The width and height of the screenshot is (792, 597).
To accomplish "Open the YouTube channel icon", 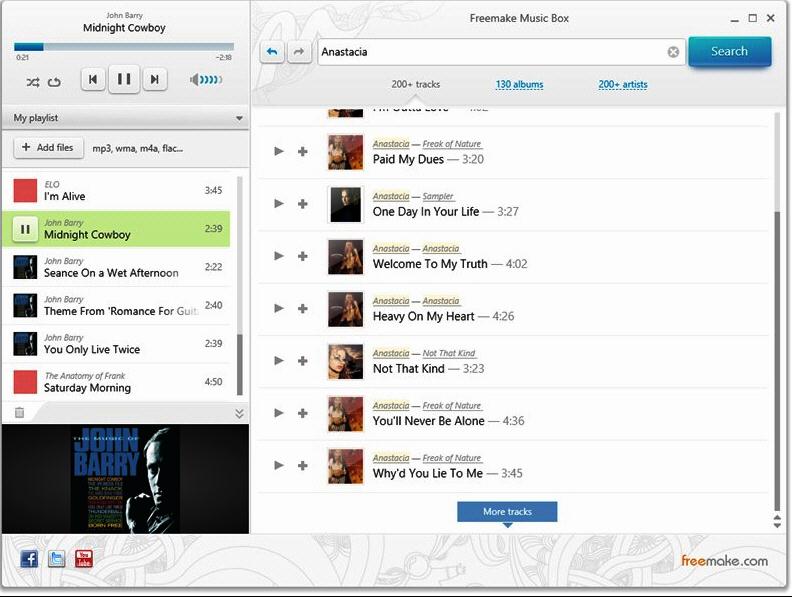I will point(84,559).
